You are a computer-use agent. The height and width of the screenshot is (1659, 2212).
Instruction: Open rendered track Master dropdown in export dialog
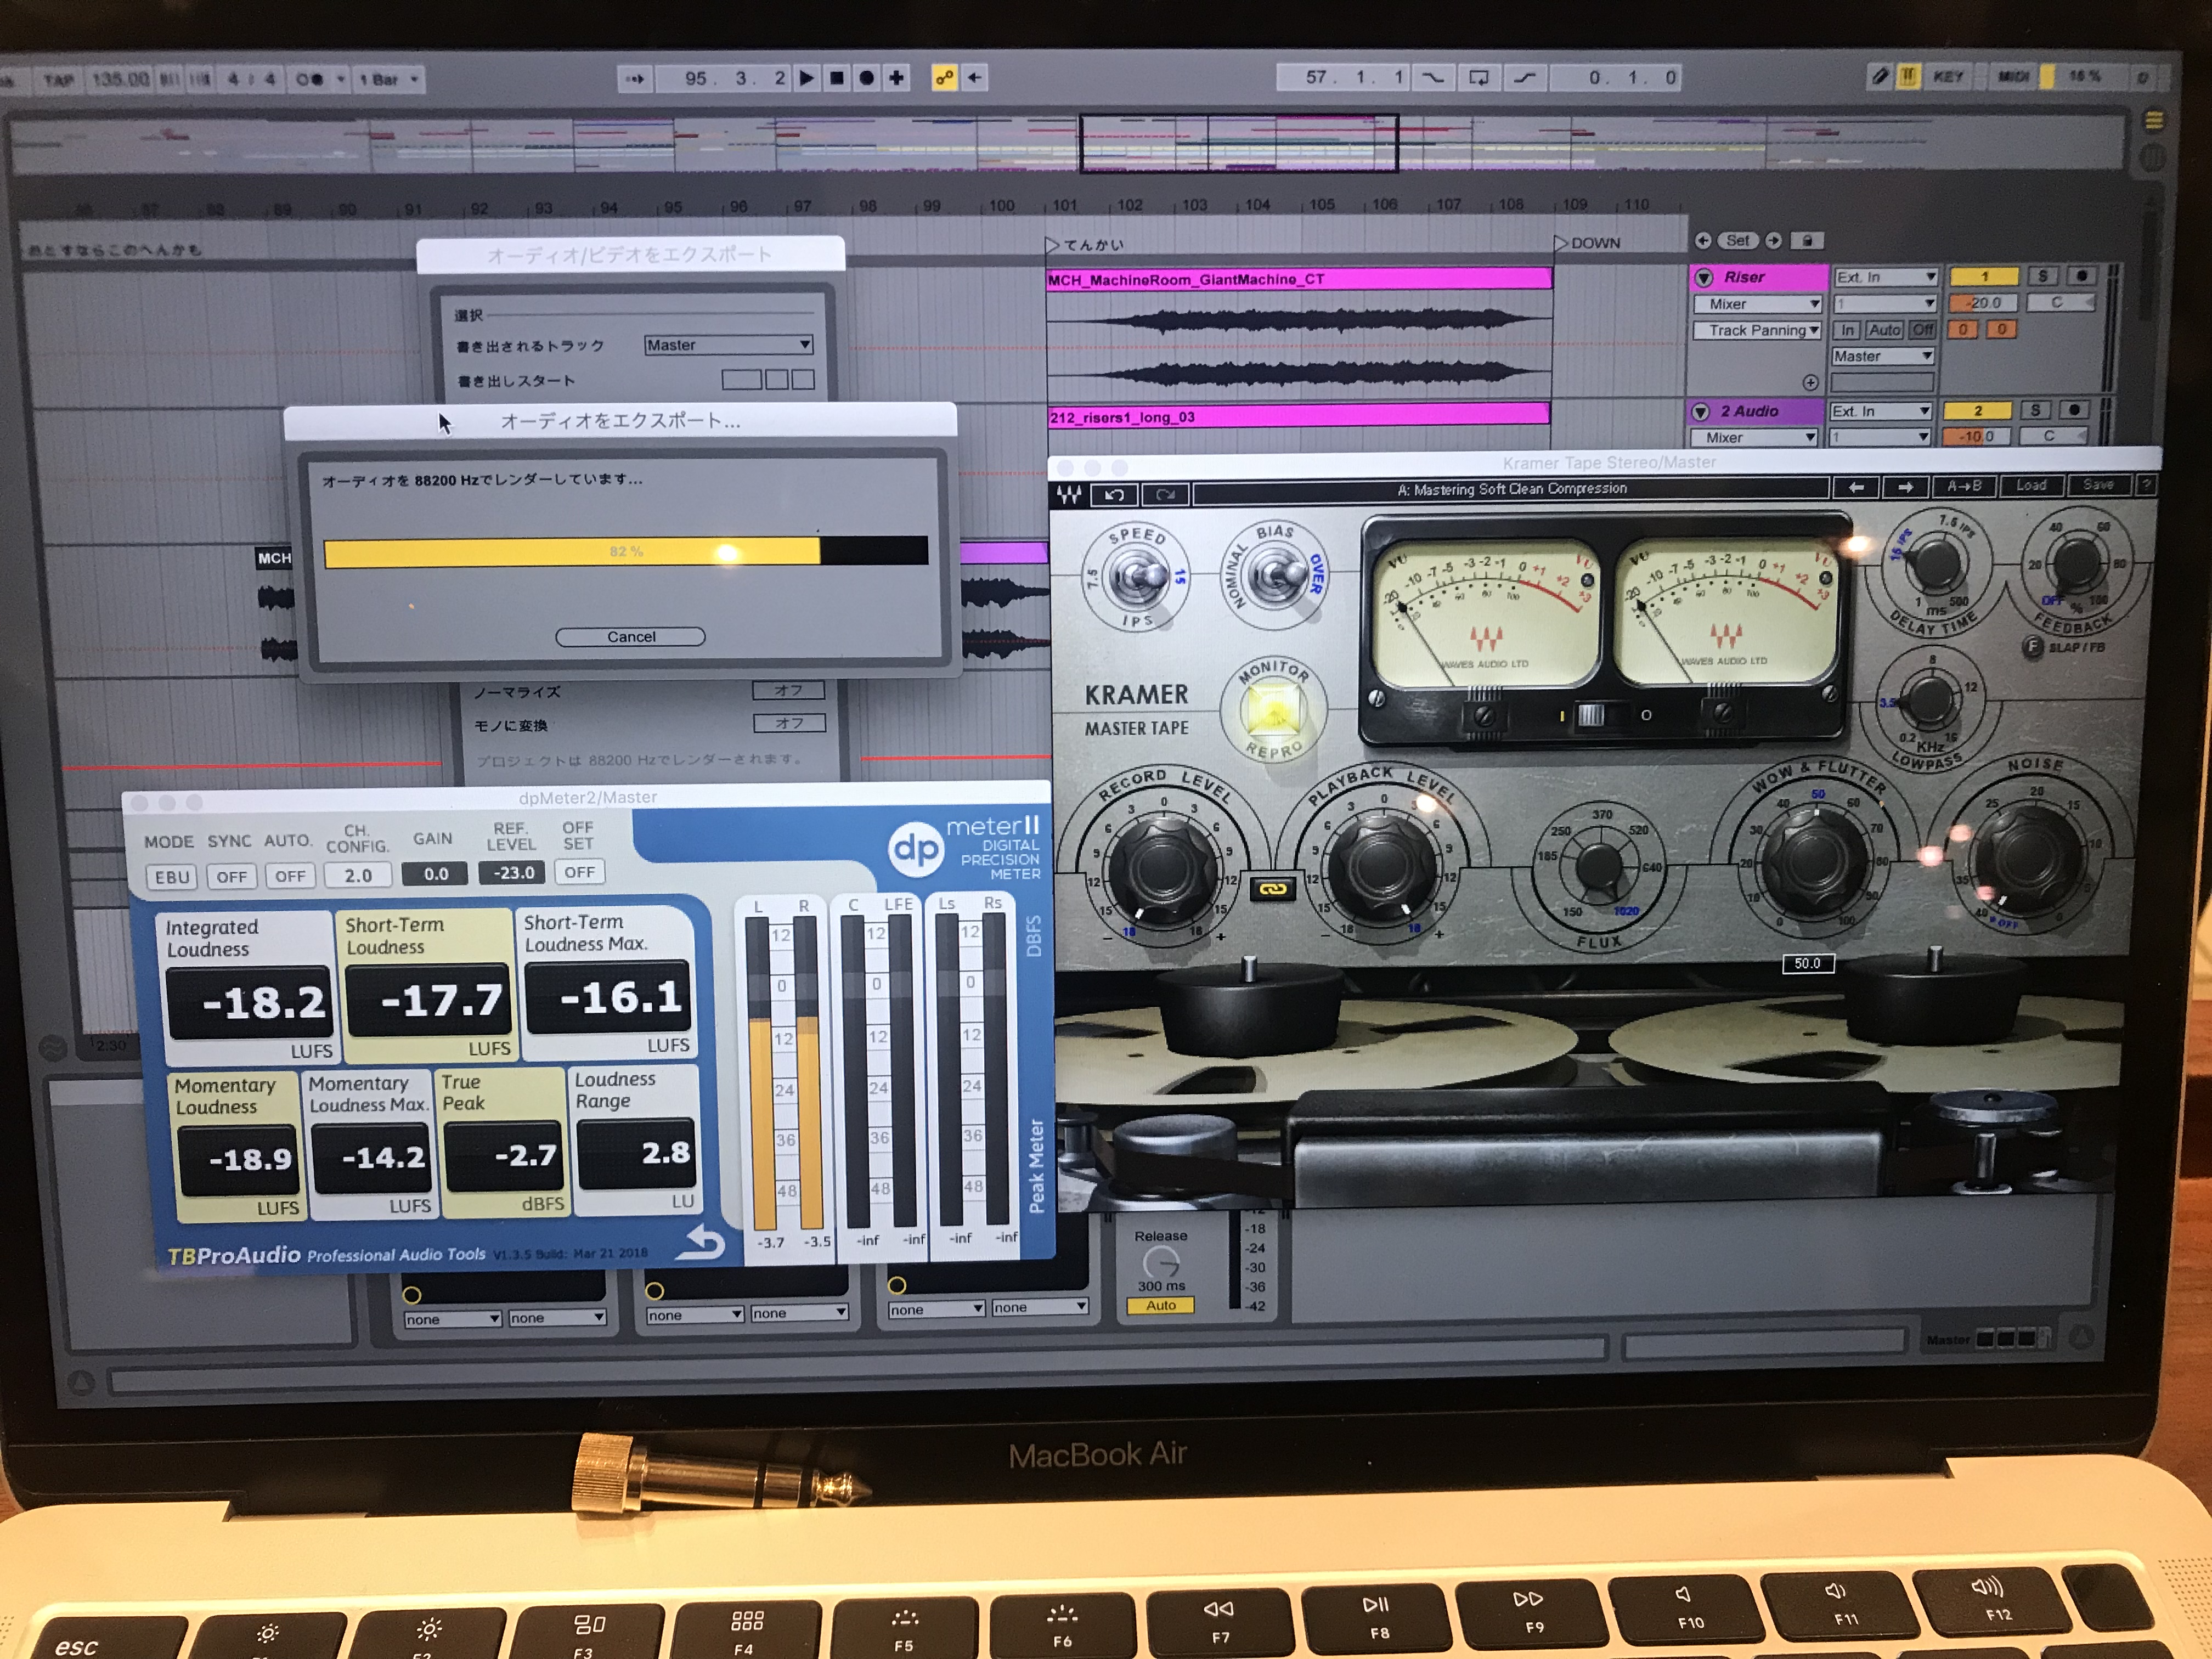coord(729,345)
